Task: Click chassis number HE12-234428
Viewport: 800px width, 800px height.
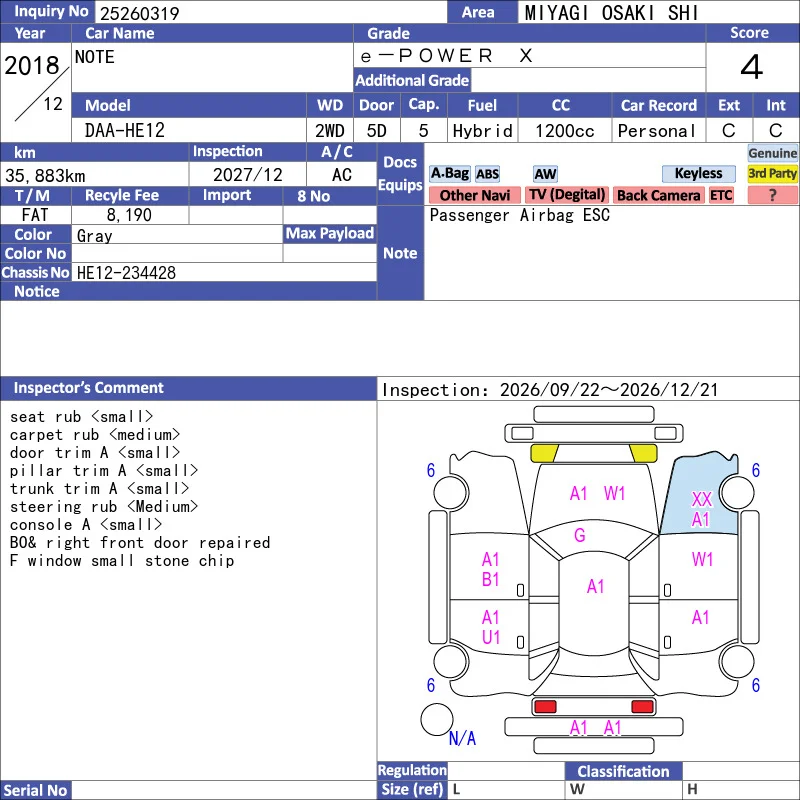Action: [127, 273]
